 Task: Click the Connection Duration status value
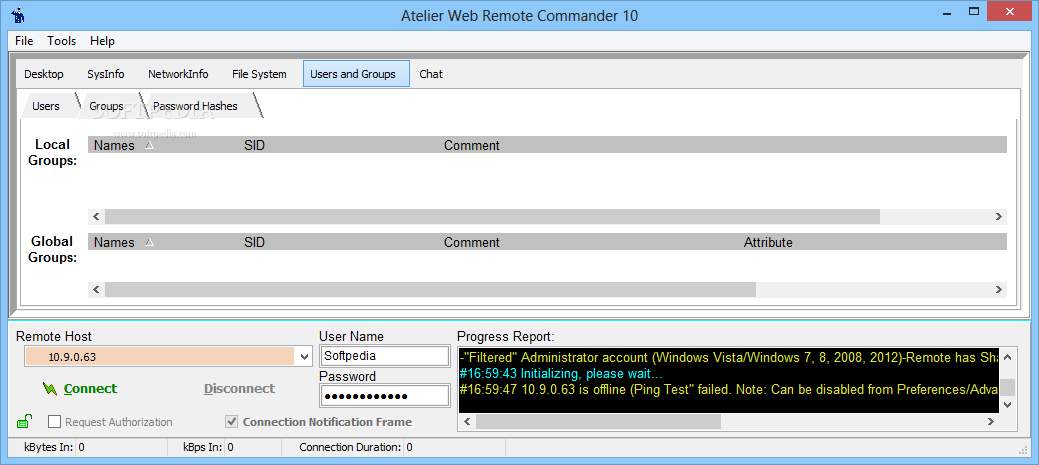tap(410, 447)
